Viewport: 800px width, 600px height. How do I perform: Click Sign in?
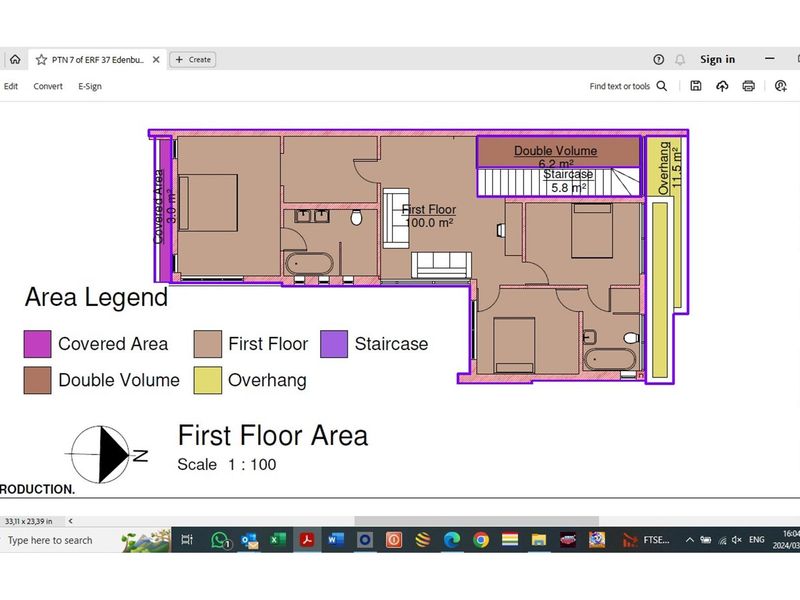717,60
